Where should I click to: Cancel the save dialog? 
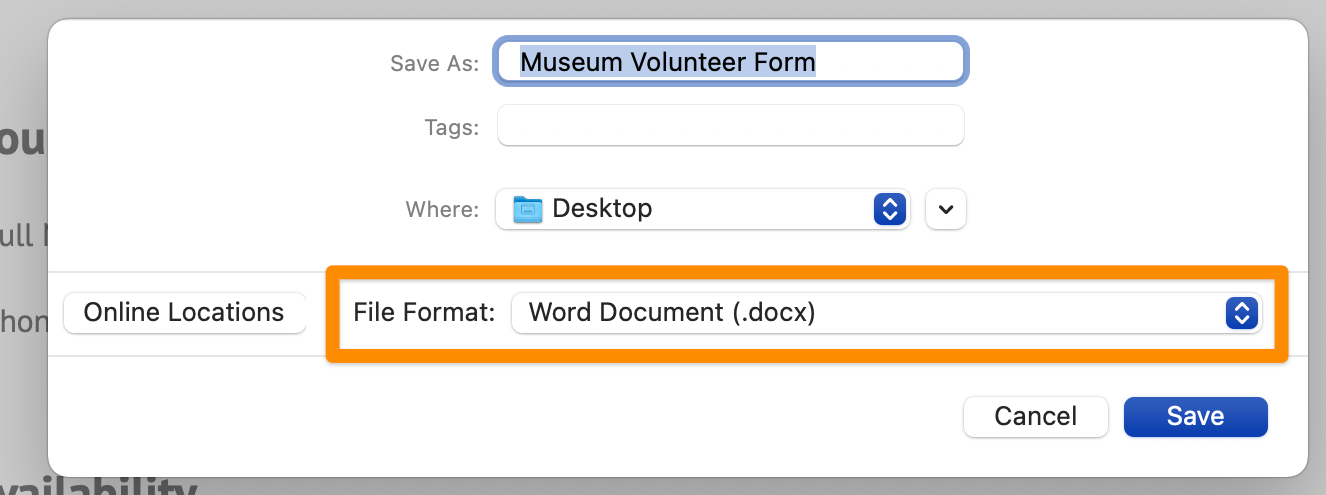coord(1035,416)
